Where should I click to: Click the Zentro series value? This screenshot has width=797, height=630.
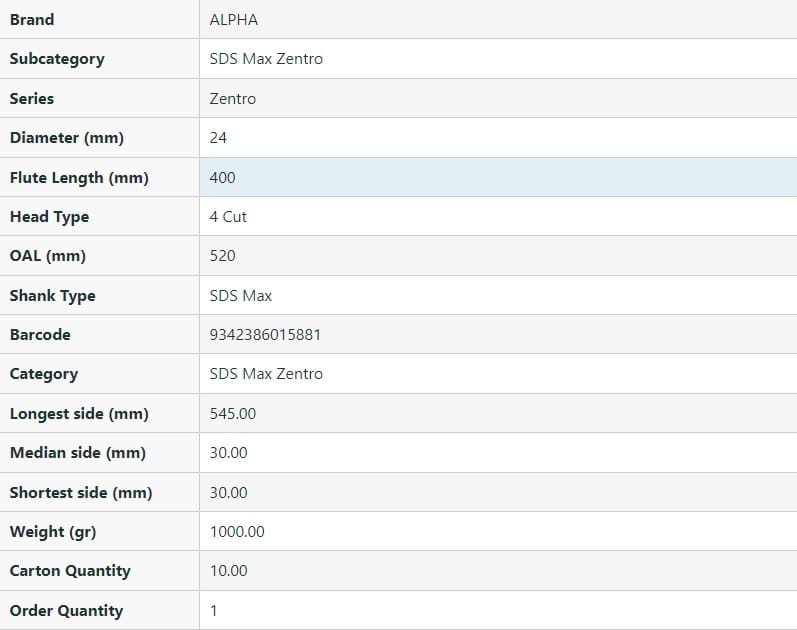pos(233,99)
